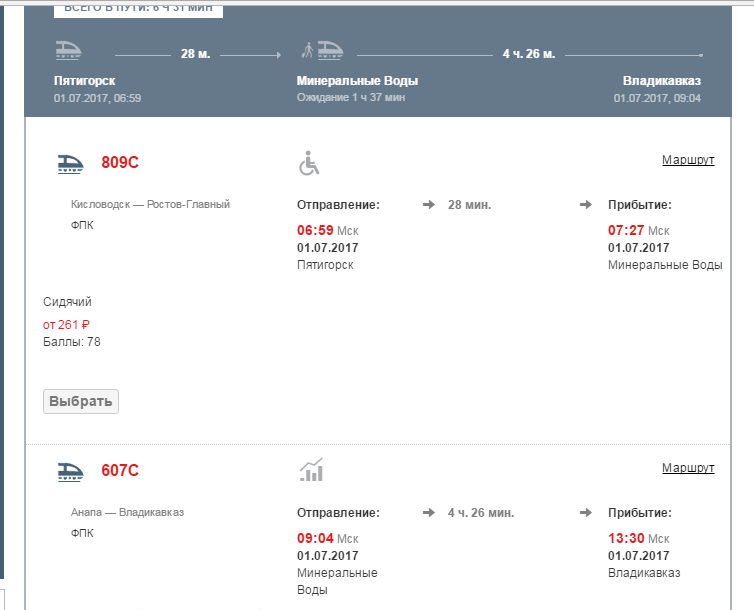
Task: Click the transfer icon above Минеральные Воды
Action: [323, 50]
